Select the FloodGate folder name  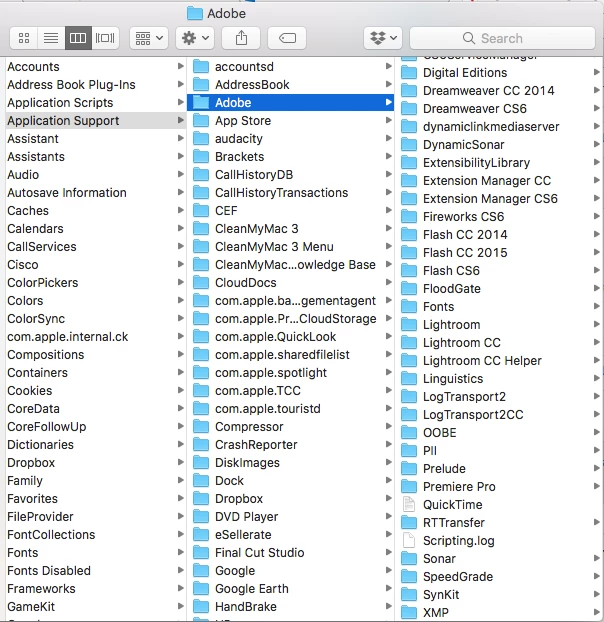coord(452,288)
